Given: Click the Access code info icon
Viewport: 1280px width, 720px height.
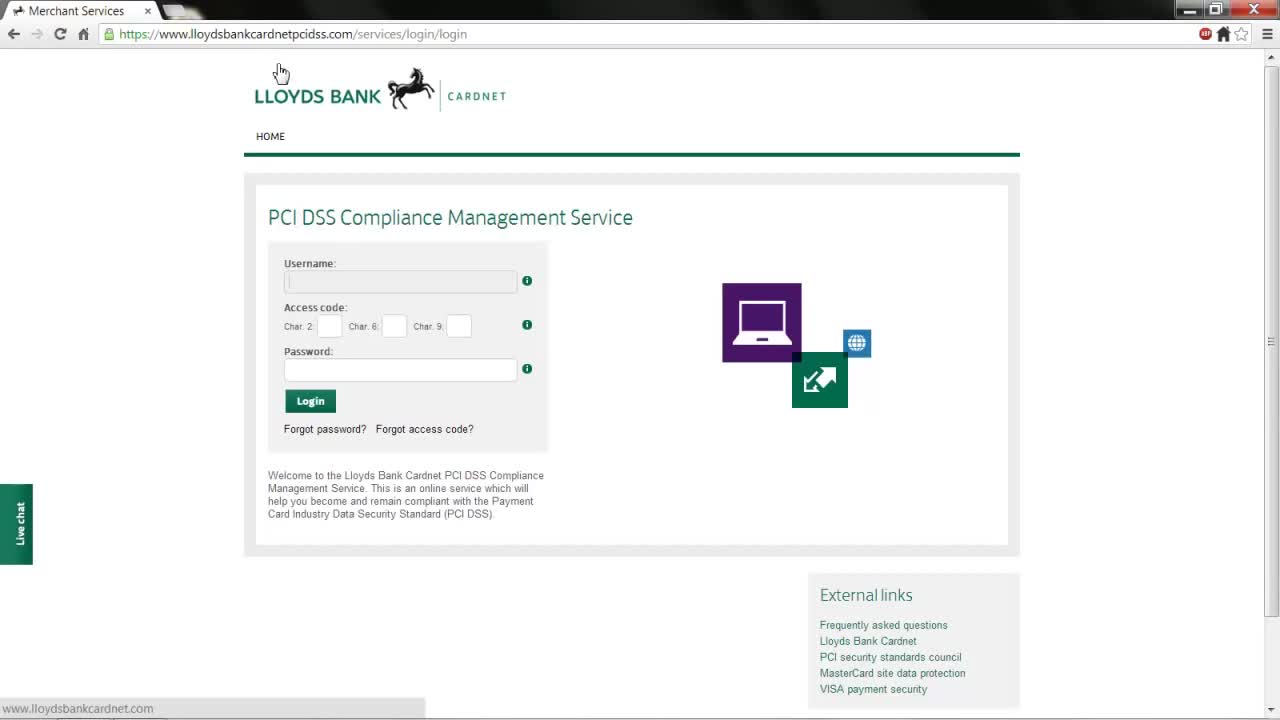Looking at the screenshot, I should [x=527, y=325].
